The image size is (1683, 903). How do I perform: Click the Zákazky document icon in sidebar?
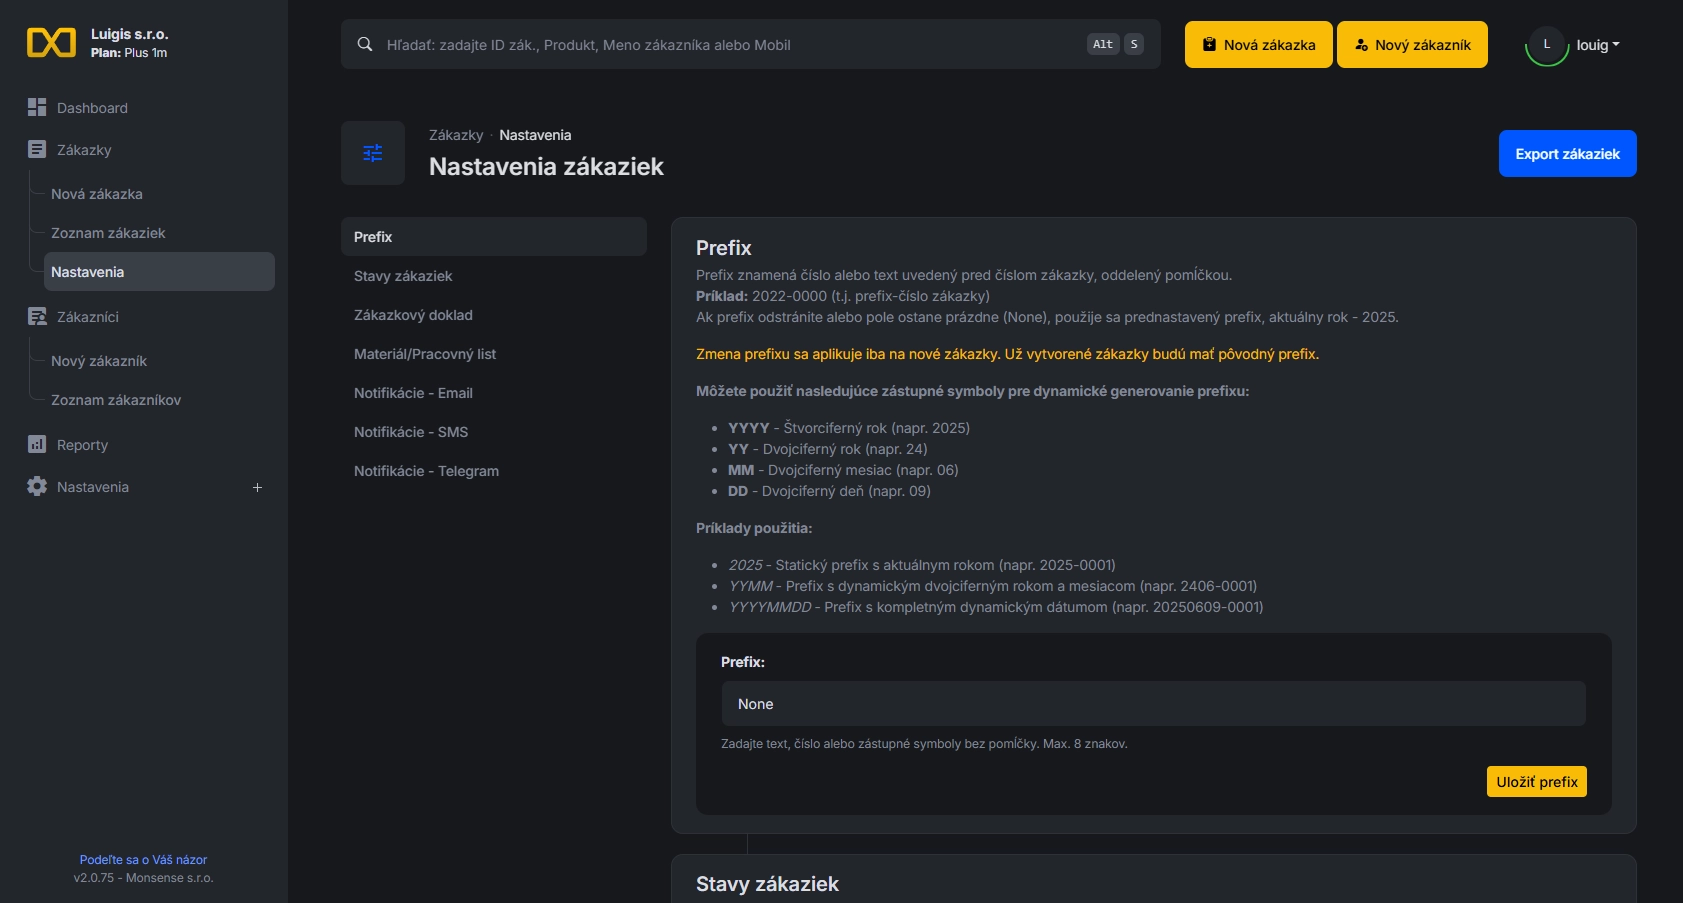tap(37, 148)
